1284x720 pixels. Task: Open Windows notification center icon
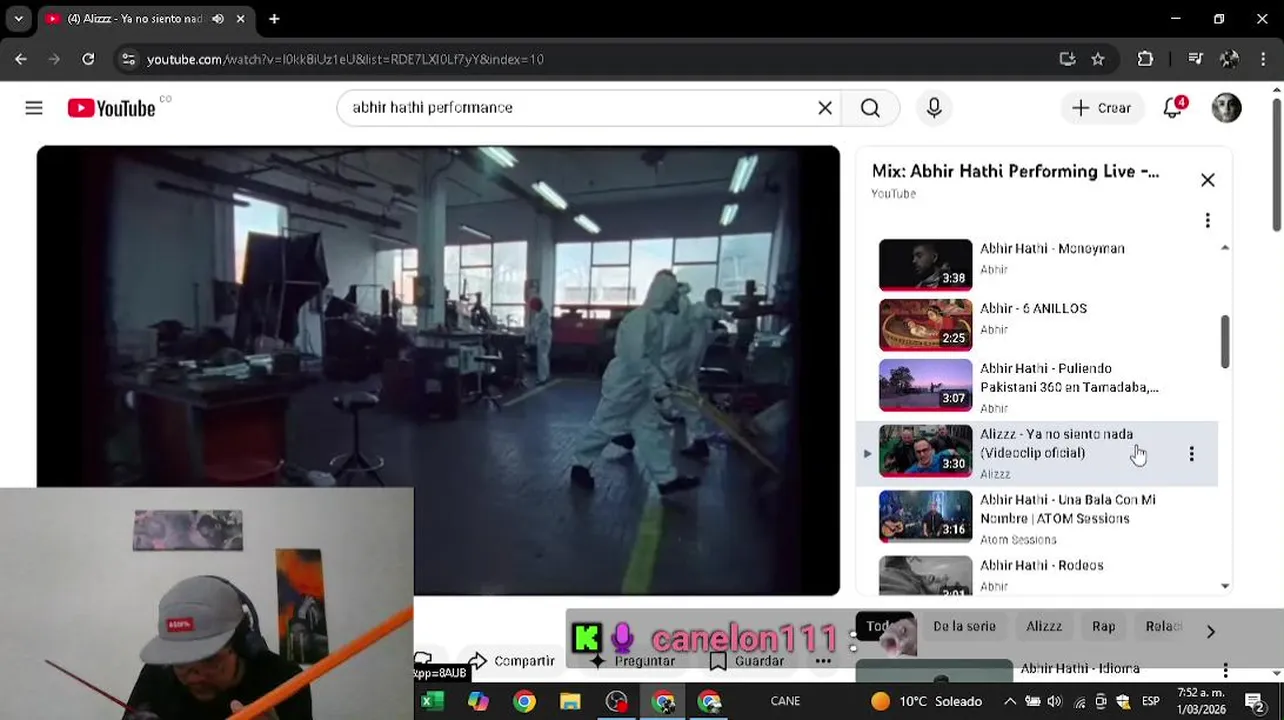[1254, 702]
